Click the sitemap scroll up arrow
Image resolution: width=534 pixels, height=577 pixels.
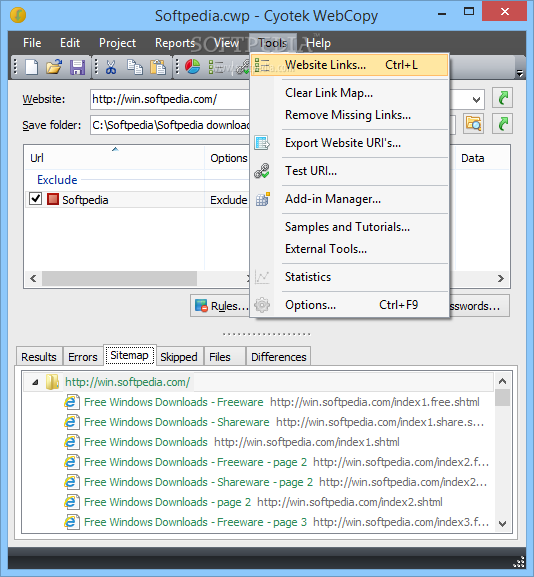point(502,381)
